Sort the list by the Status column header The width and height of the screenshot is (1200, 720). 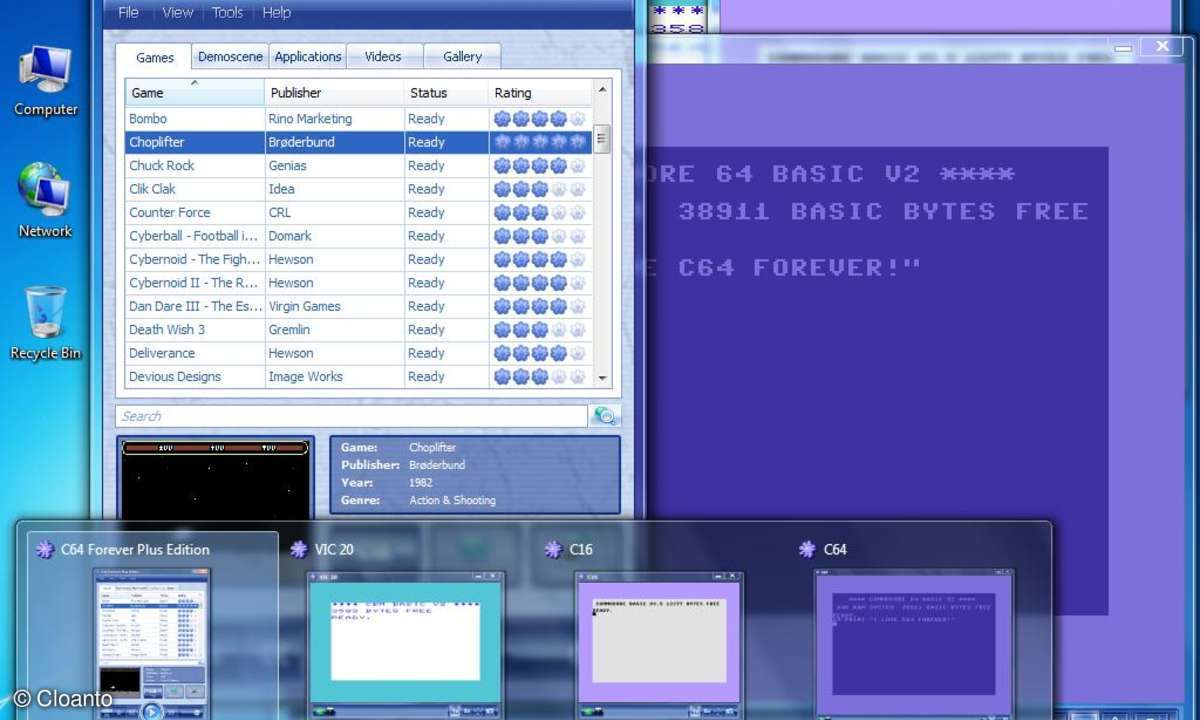point(446,93)
